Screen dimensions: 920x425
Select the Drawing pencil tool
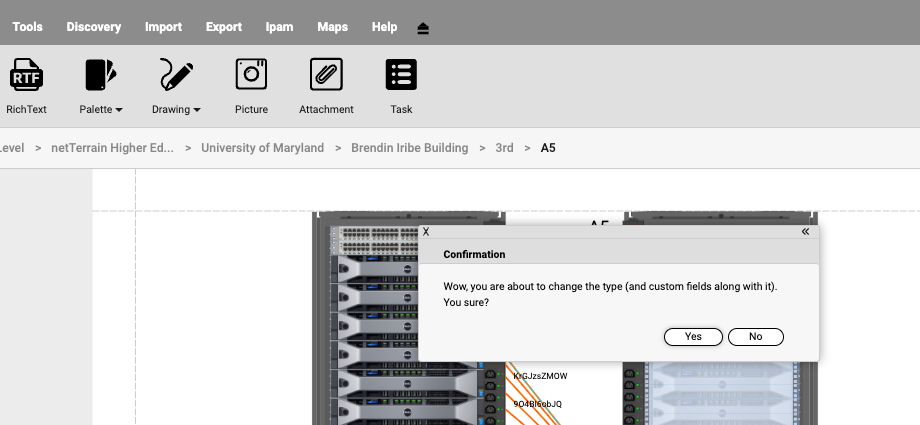[176, 75]
